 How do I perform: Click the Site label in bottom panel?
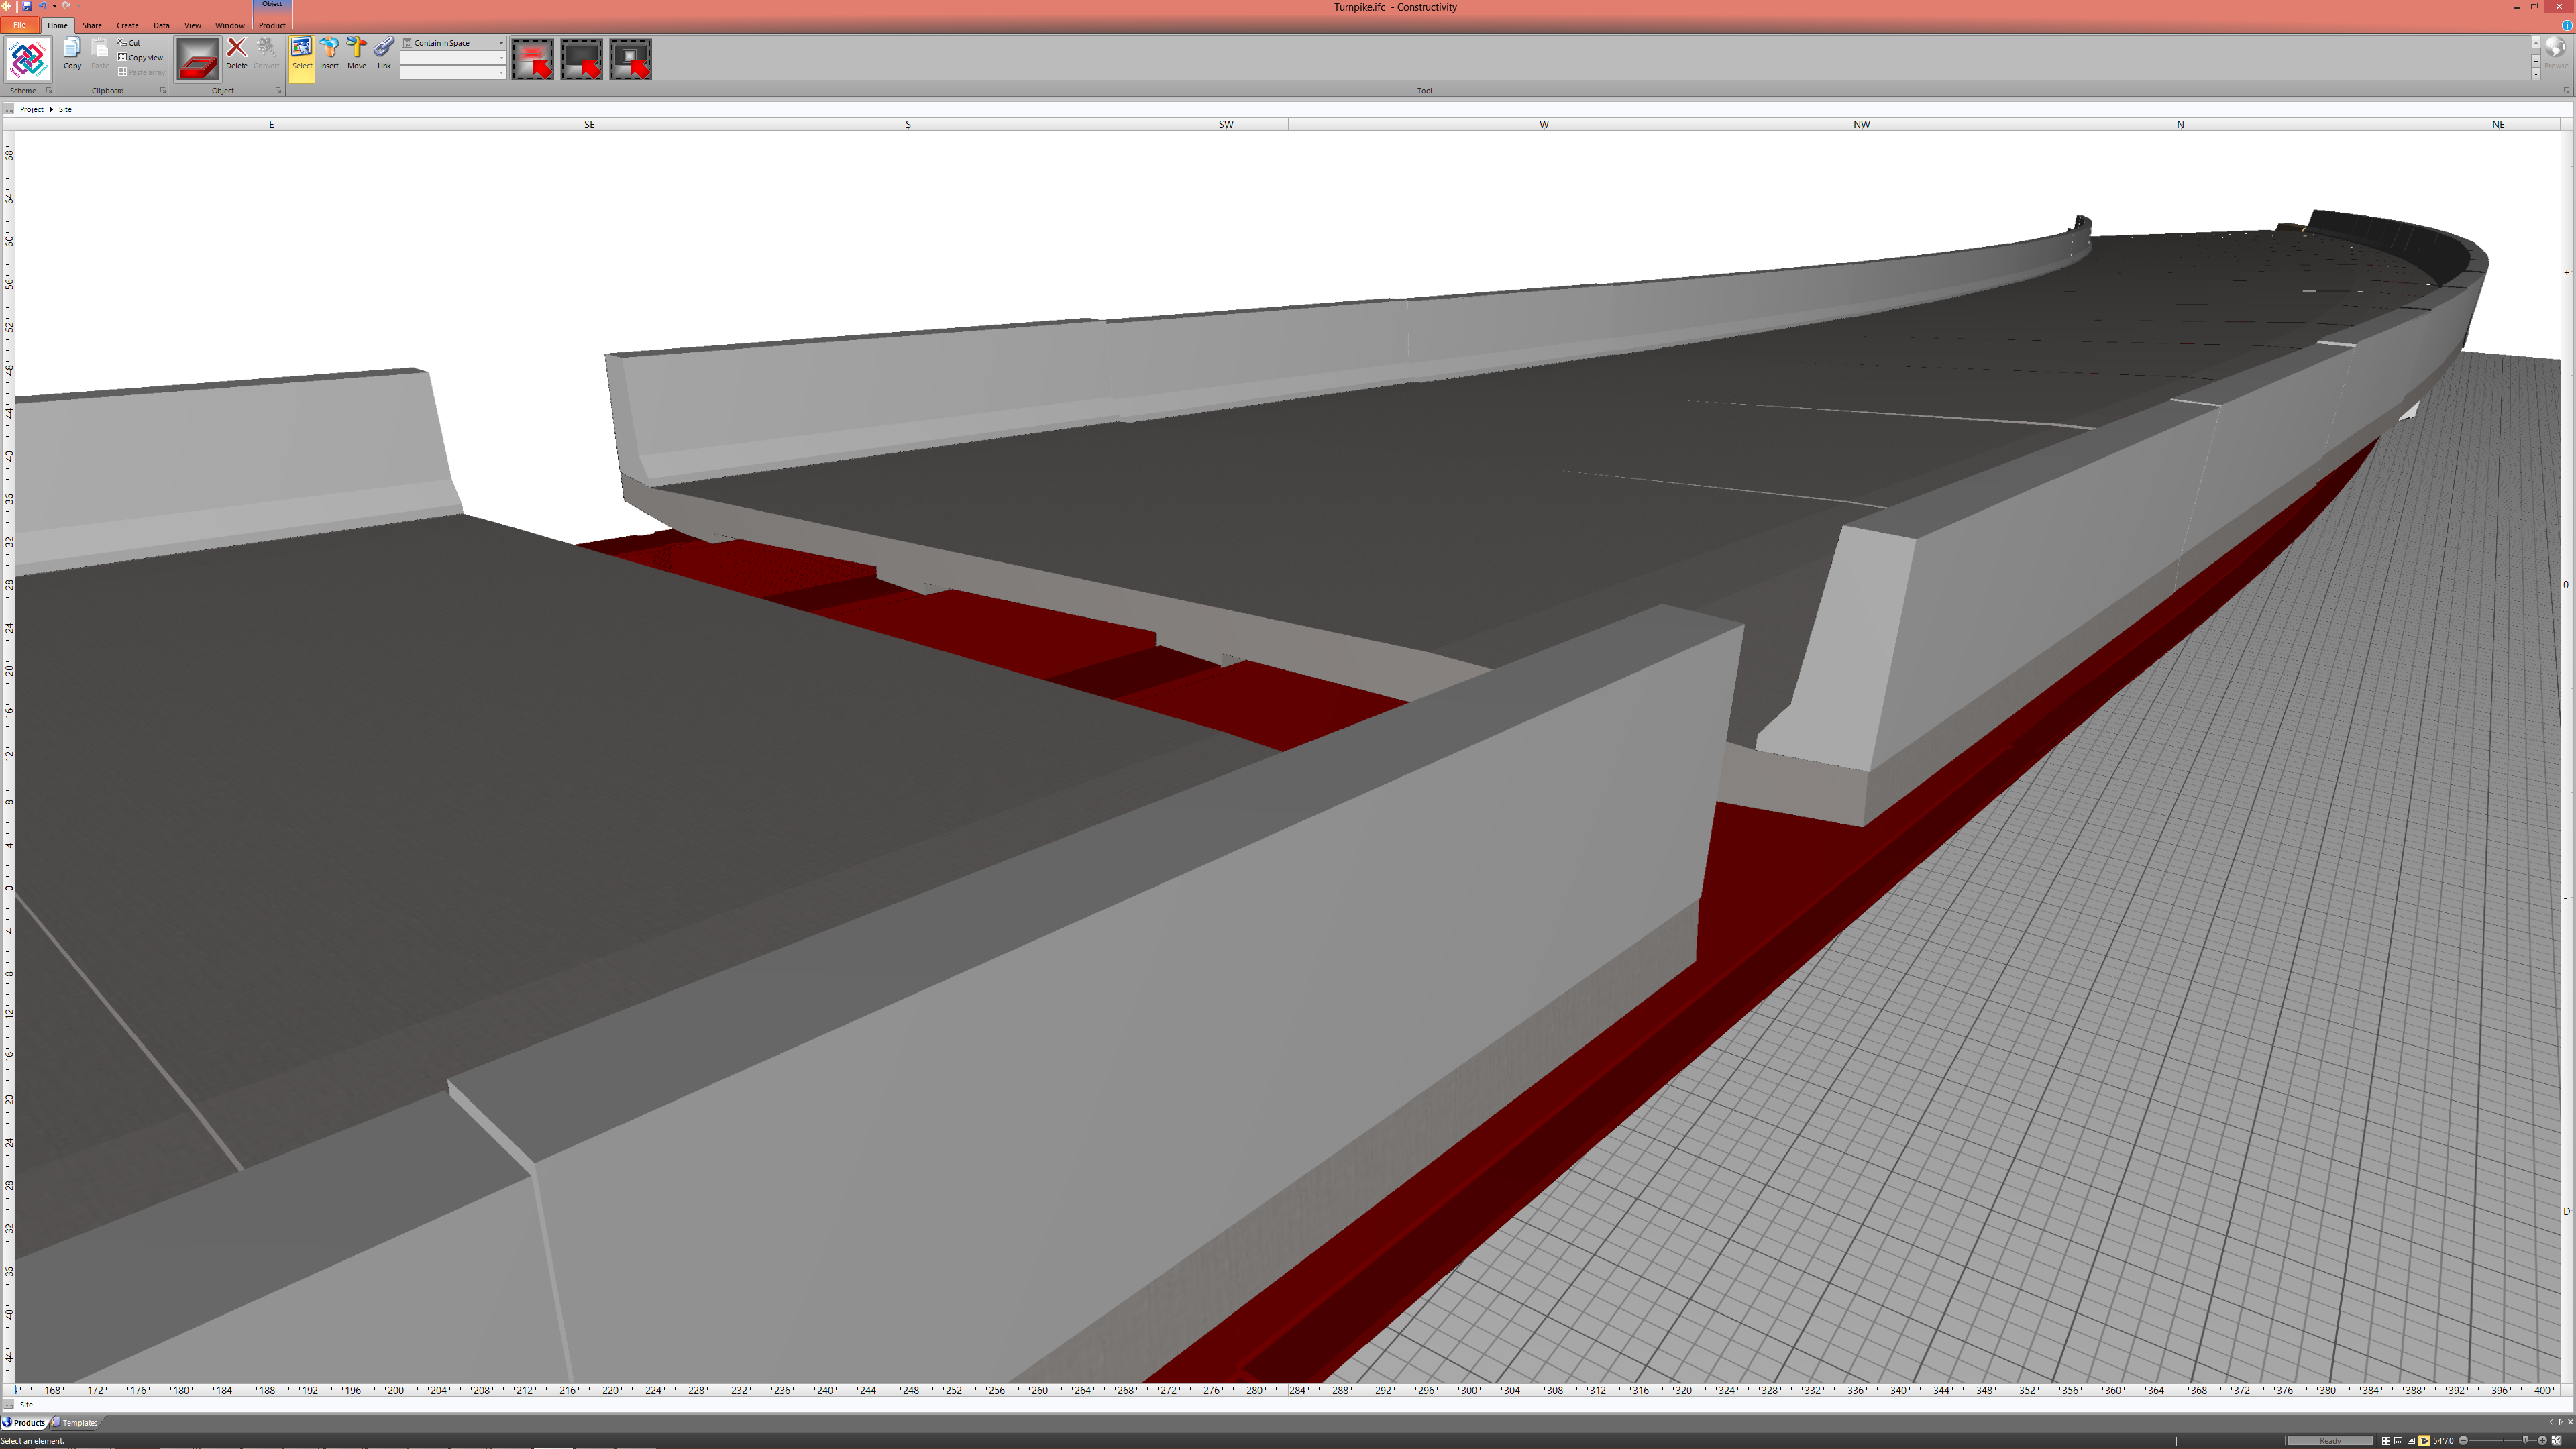[x=26, y=1404]
